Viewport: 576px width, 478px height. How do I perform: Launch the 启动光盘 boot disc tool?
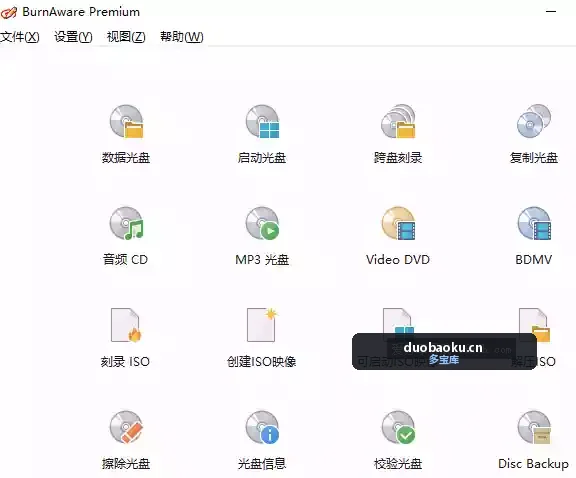pos(262,134)
